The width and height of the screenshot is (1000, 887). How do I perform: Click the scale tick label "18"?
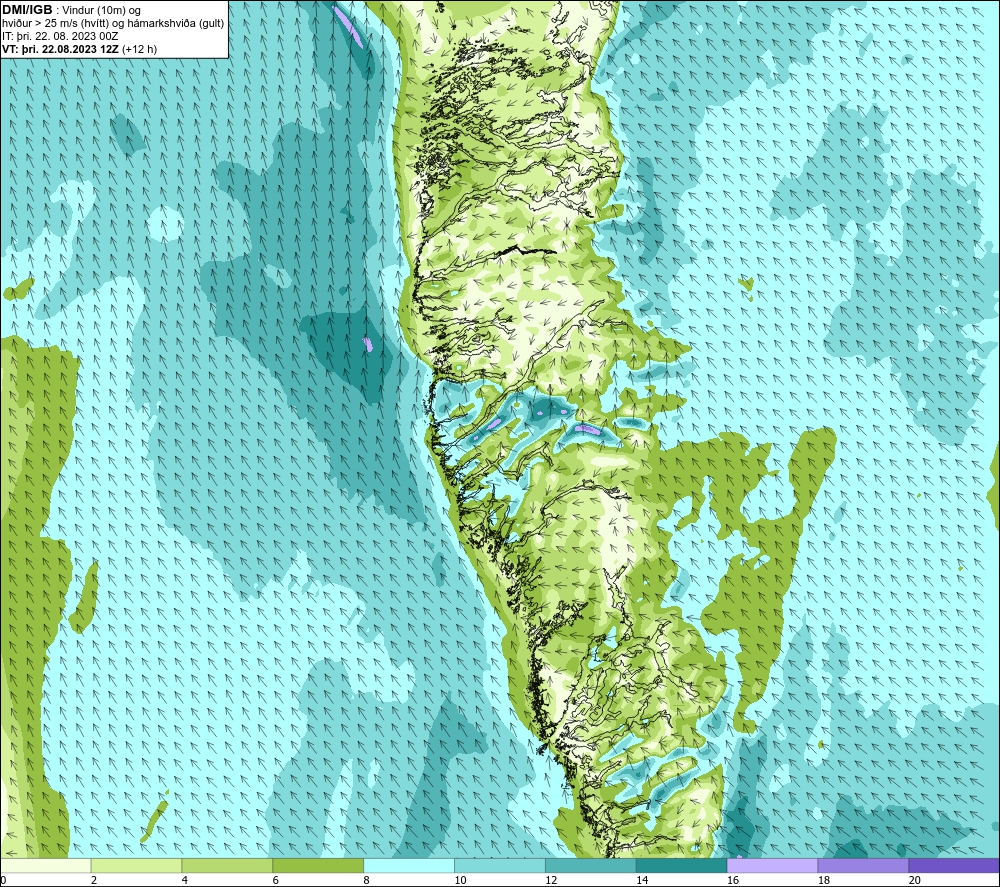pos(823,881)
